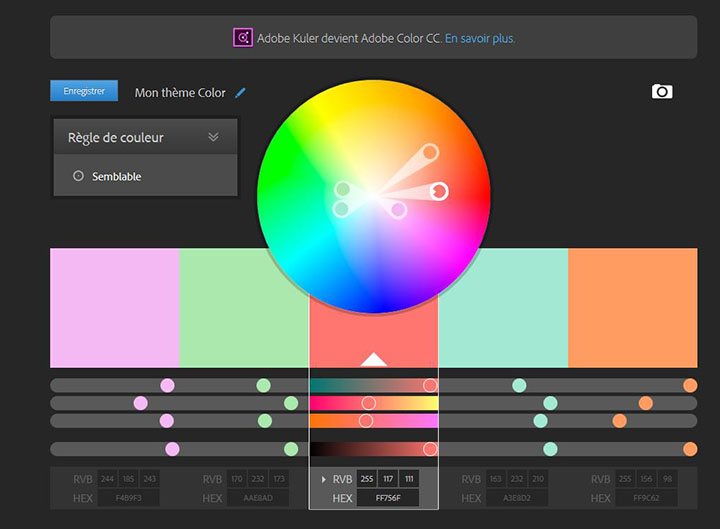Click the RVB field showing 170
720x529 pixels.
[237, 479]
